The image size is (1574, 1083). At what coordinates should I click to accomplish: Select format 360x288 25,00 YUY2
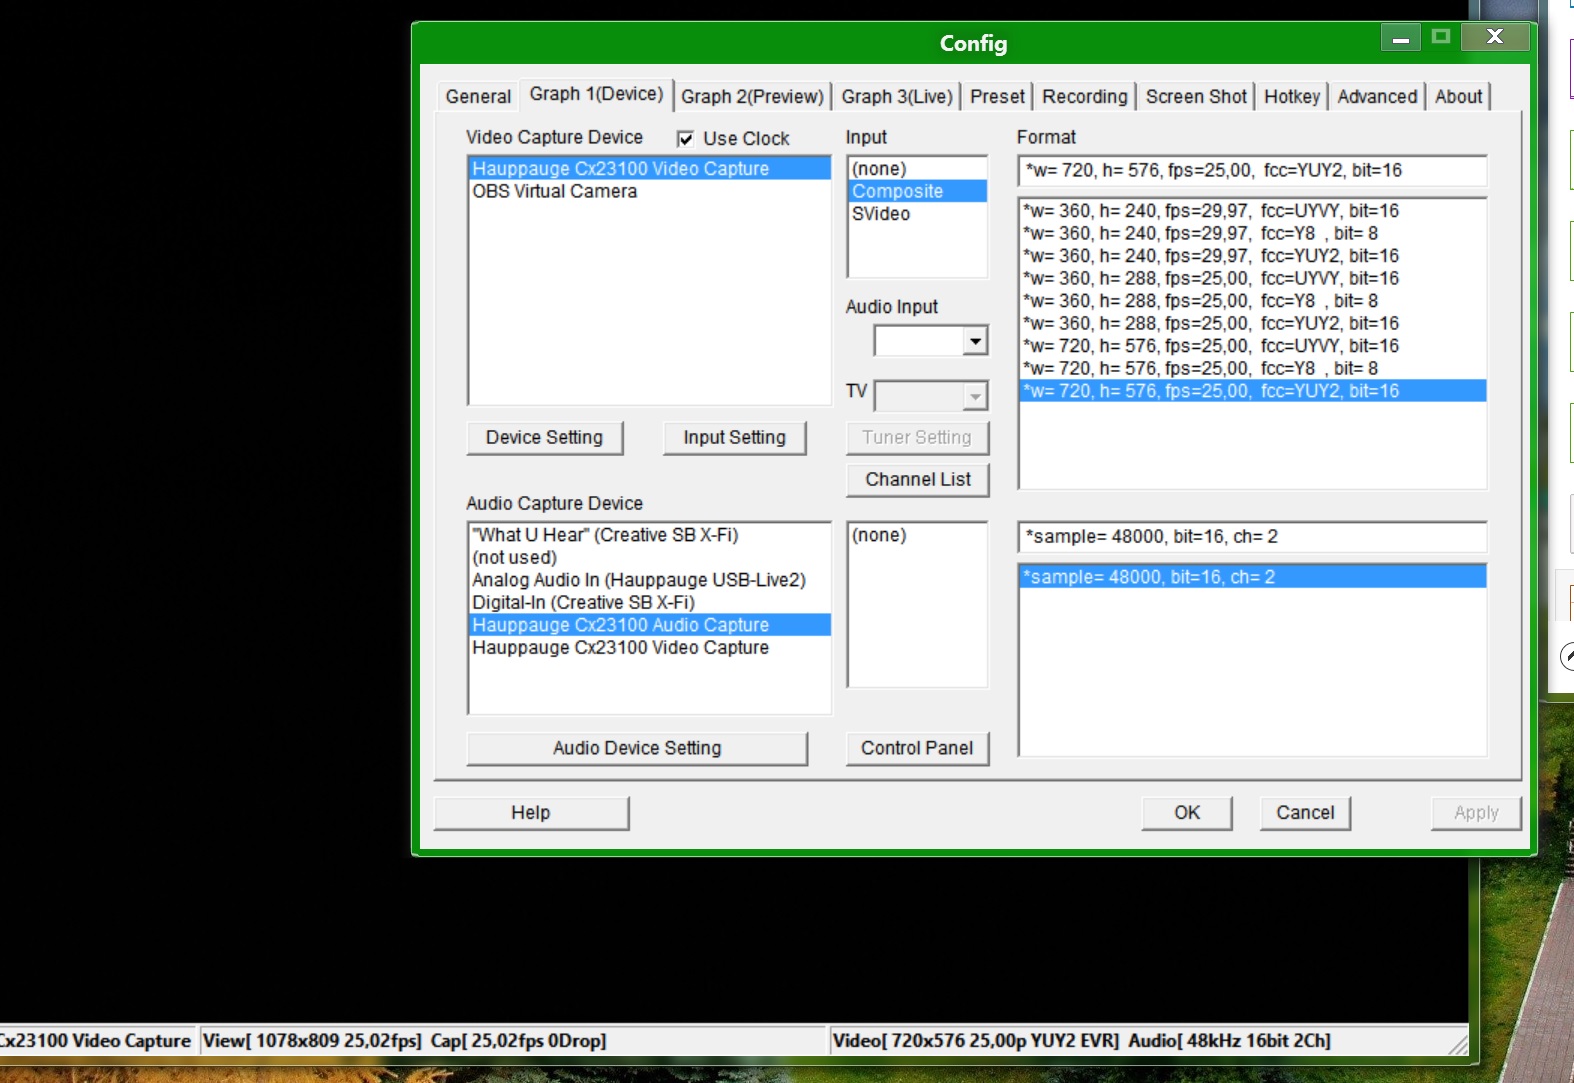[x=1252, y=323]
